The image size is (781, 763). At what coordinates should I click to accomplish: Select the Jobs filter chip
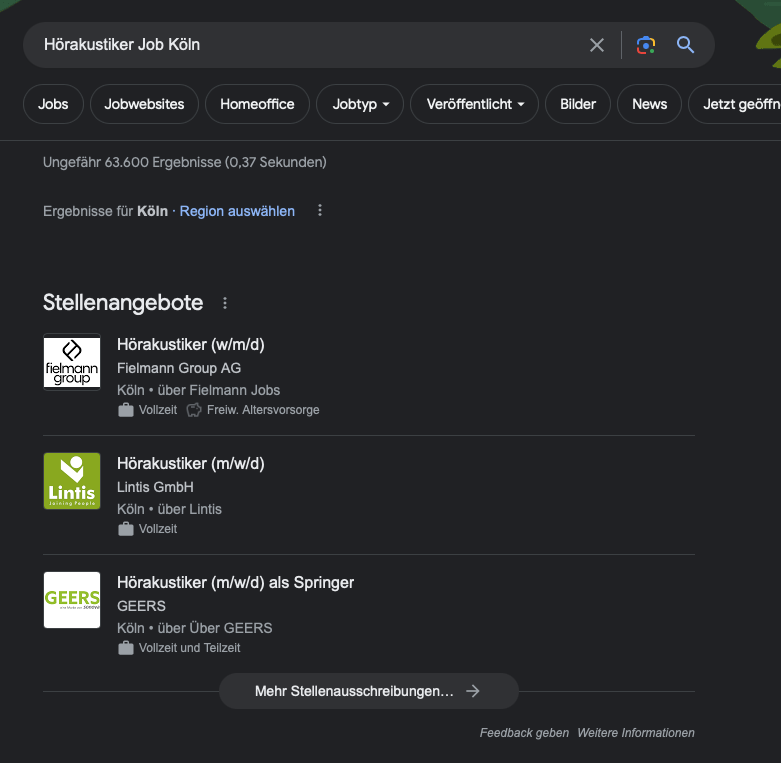[53, 104]
